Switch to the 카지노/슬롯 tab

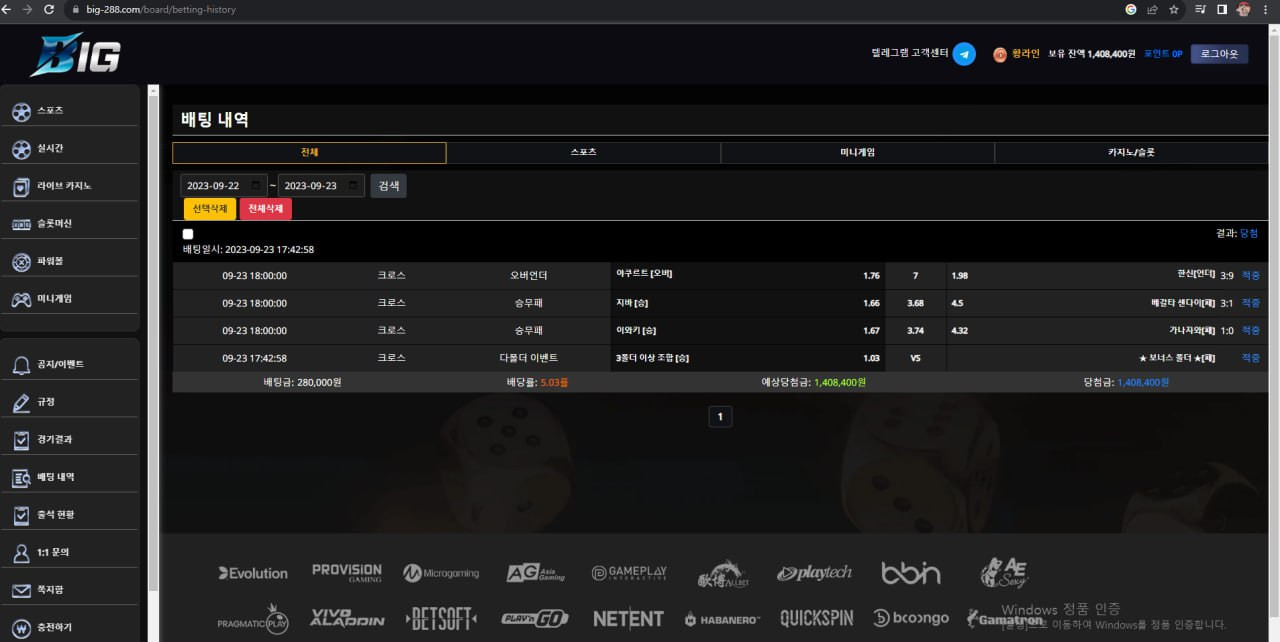click(x=1131, y=153)
